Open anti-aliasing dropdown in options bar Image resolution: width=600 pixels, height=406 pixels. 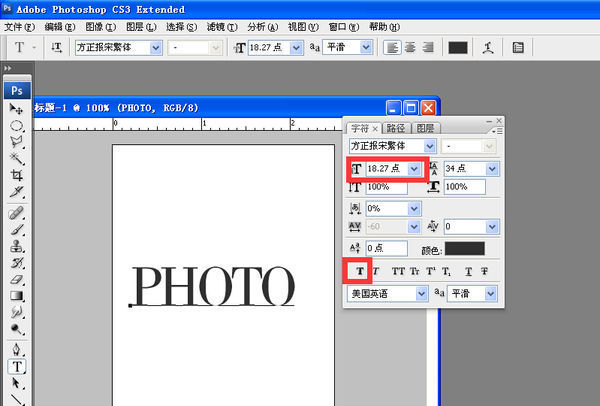(366, 48)
